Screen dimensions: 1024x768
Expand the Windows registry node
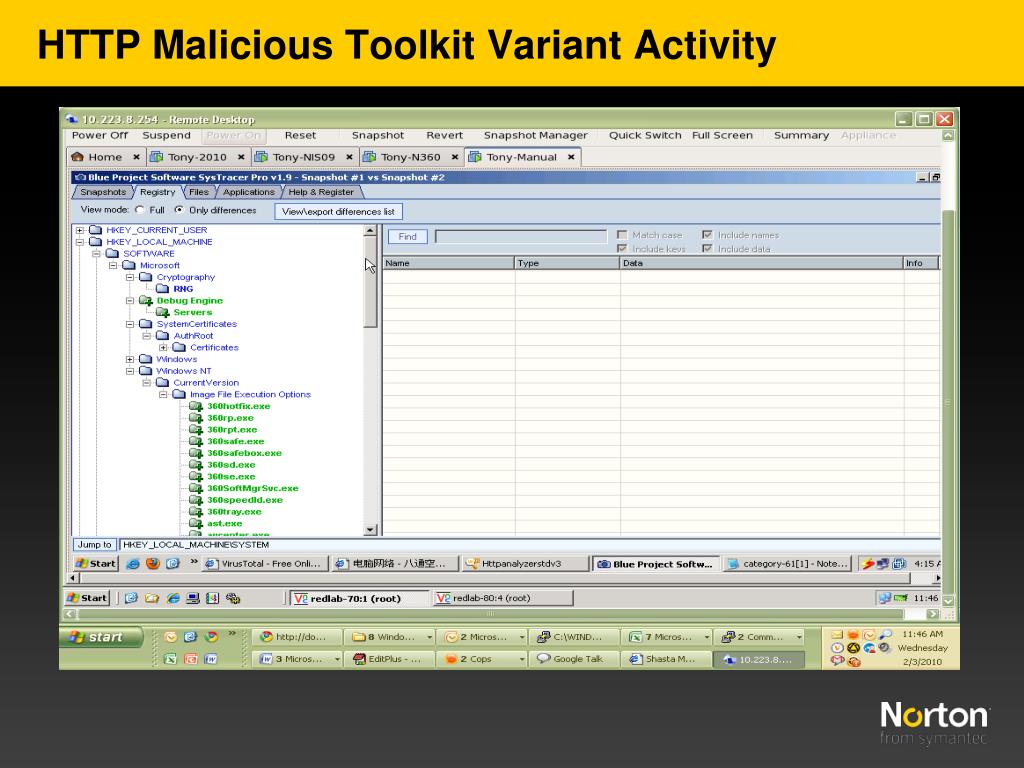[x=130, y=359]
